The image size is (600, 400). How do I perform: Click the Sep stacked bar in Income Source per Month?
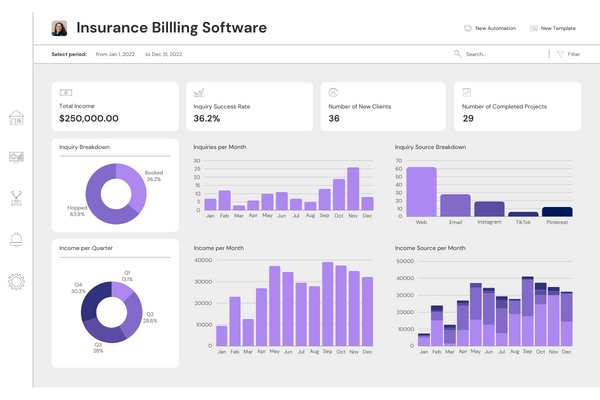pos(527,311)
